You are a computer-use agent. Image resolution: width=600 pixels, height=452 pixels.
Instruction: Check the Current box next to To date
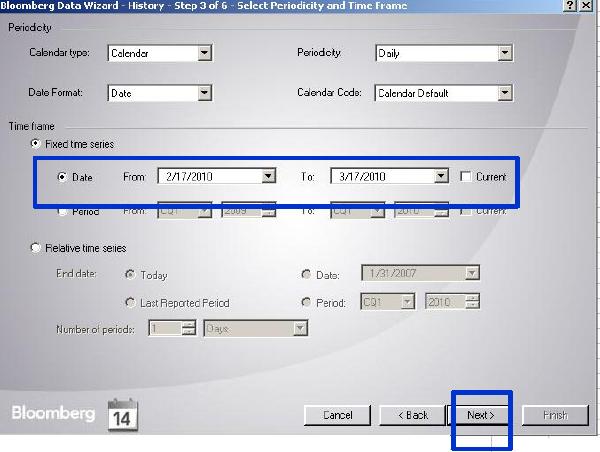(x=466, y=176)
